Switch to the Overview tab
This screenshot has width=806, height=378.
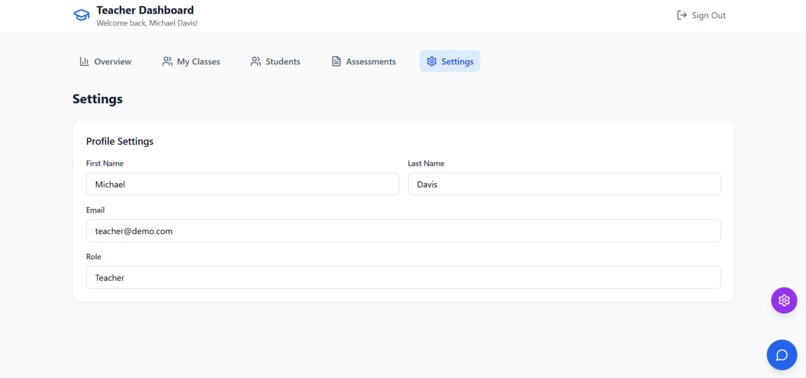[x=105, y=61]
